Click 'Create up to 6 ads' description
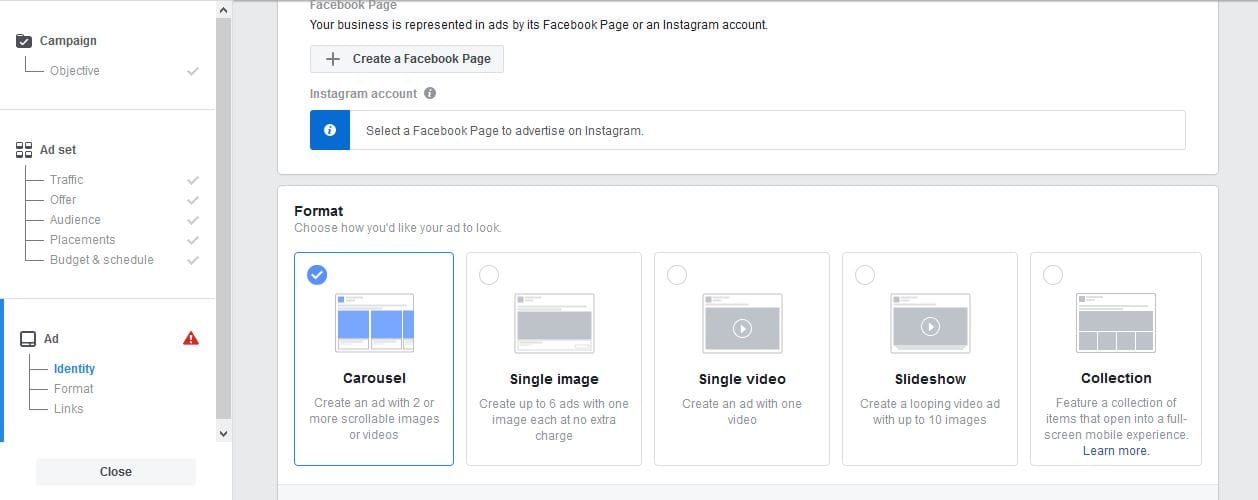 coord(554,420)
